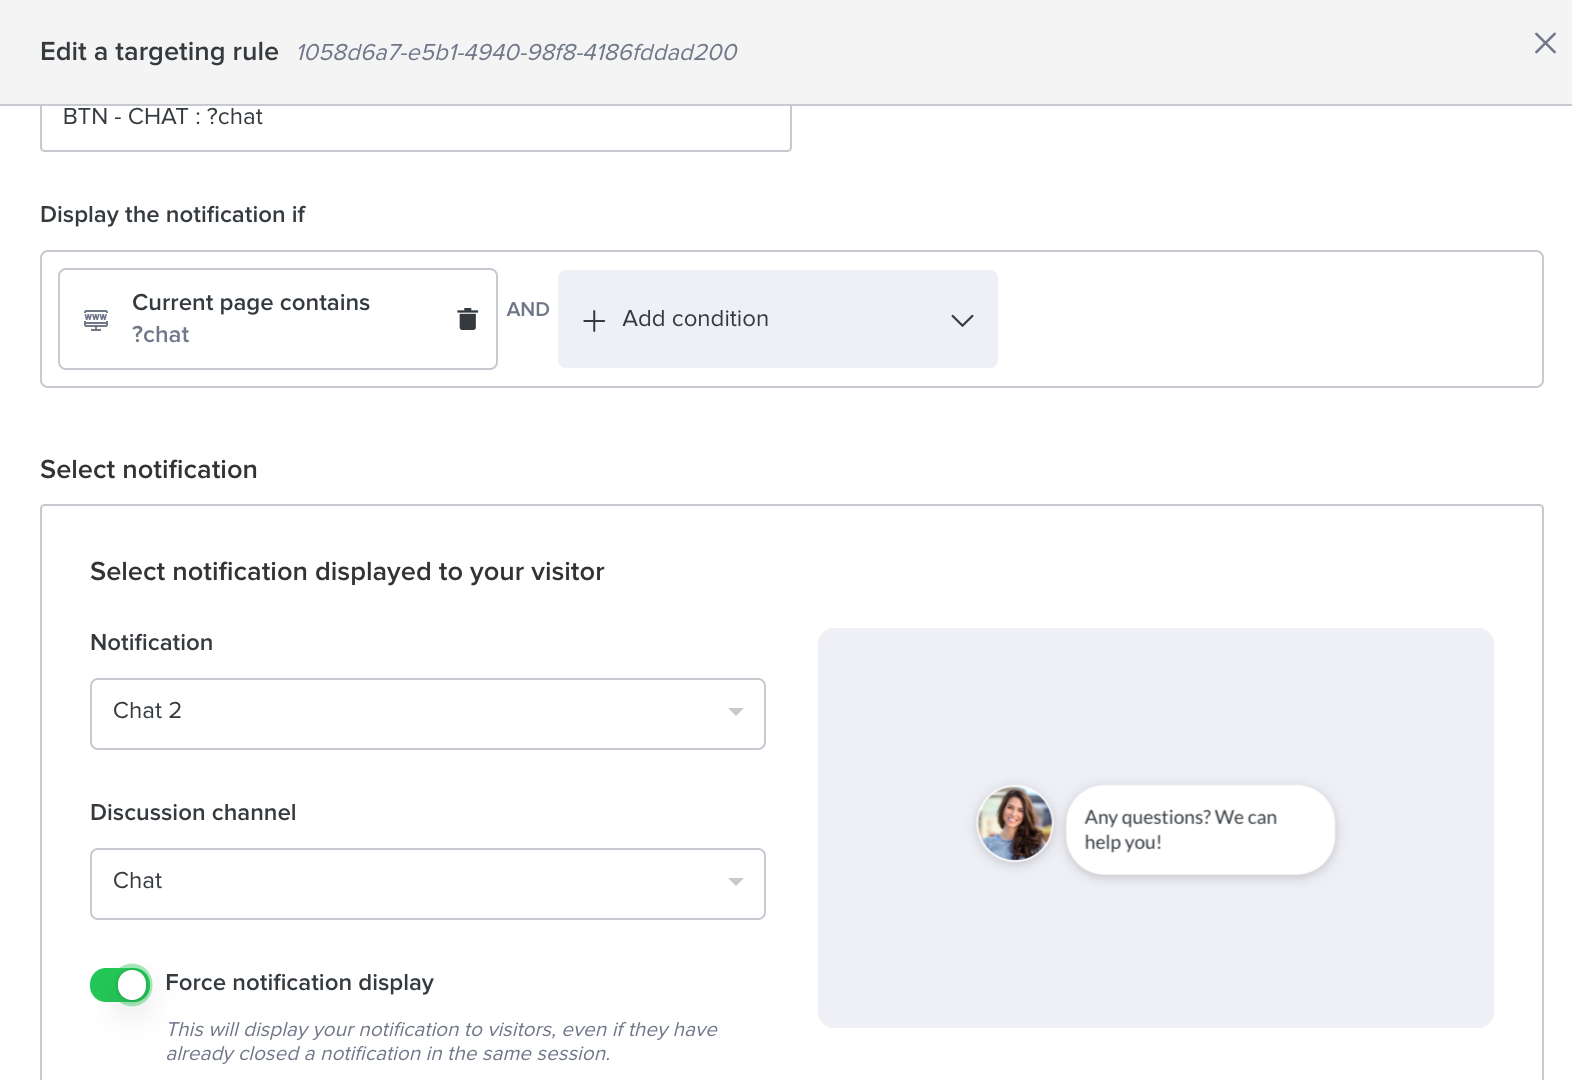Click the Force notification helper description text
The width and height of the screenshot is (1572, 1080).
441,1041
